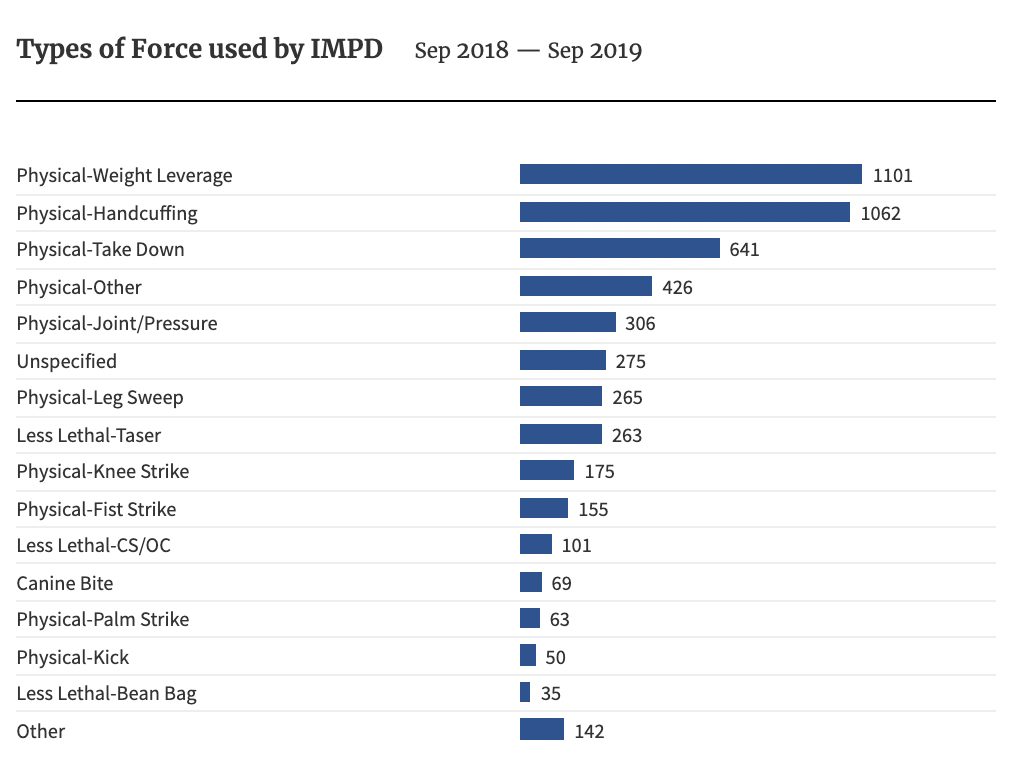This screenshot has height=772, width=1020.
Task: Select the Less Lethal-CS/OC bar
Action: [x=536, y=544]
